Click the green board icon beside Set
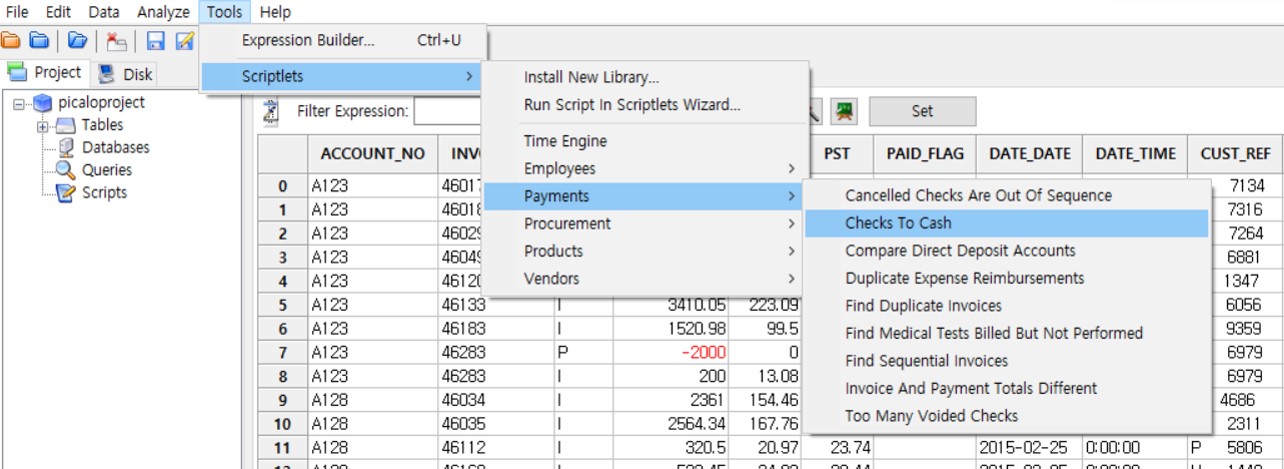The width and height of the screenshot is (1284, 469). [x=846, y=111]
